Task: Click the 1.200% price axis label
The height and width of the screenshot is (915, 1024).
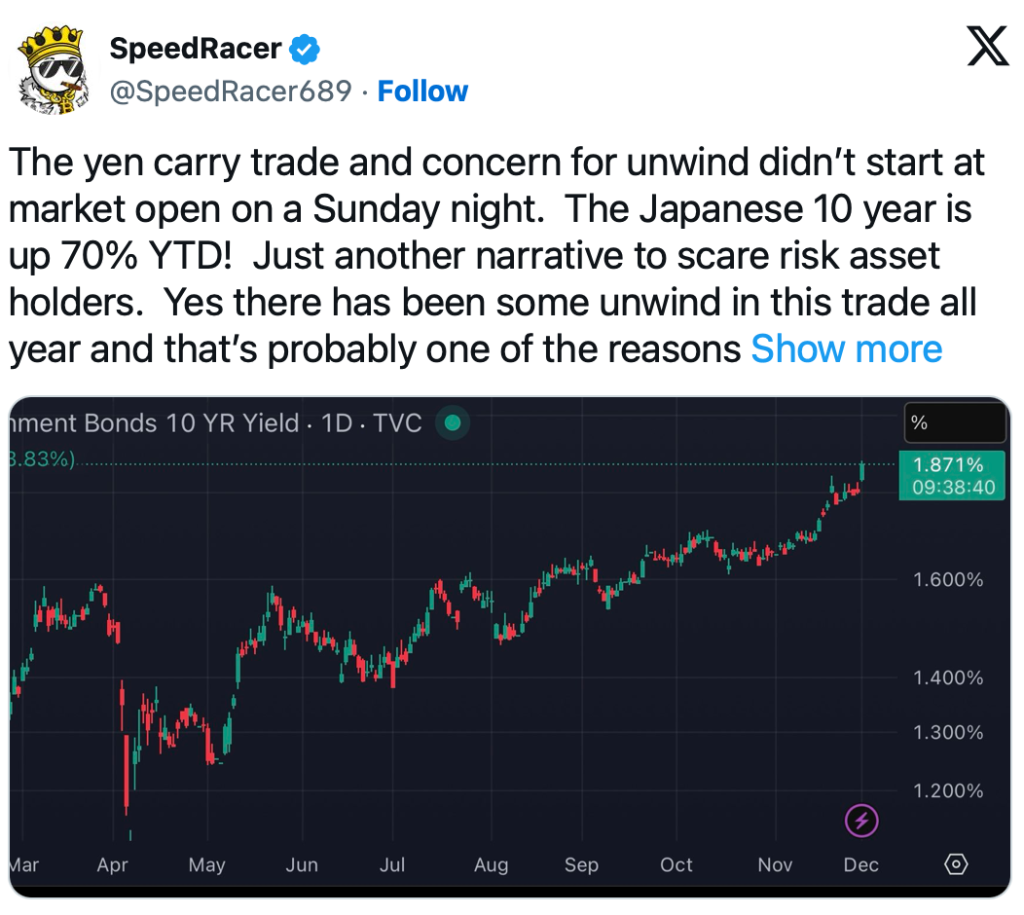Action: coord(948,791)
